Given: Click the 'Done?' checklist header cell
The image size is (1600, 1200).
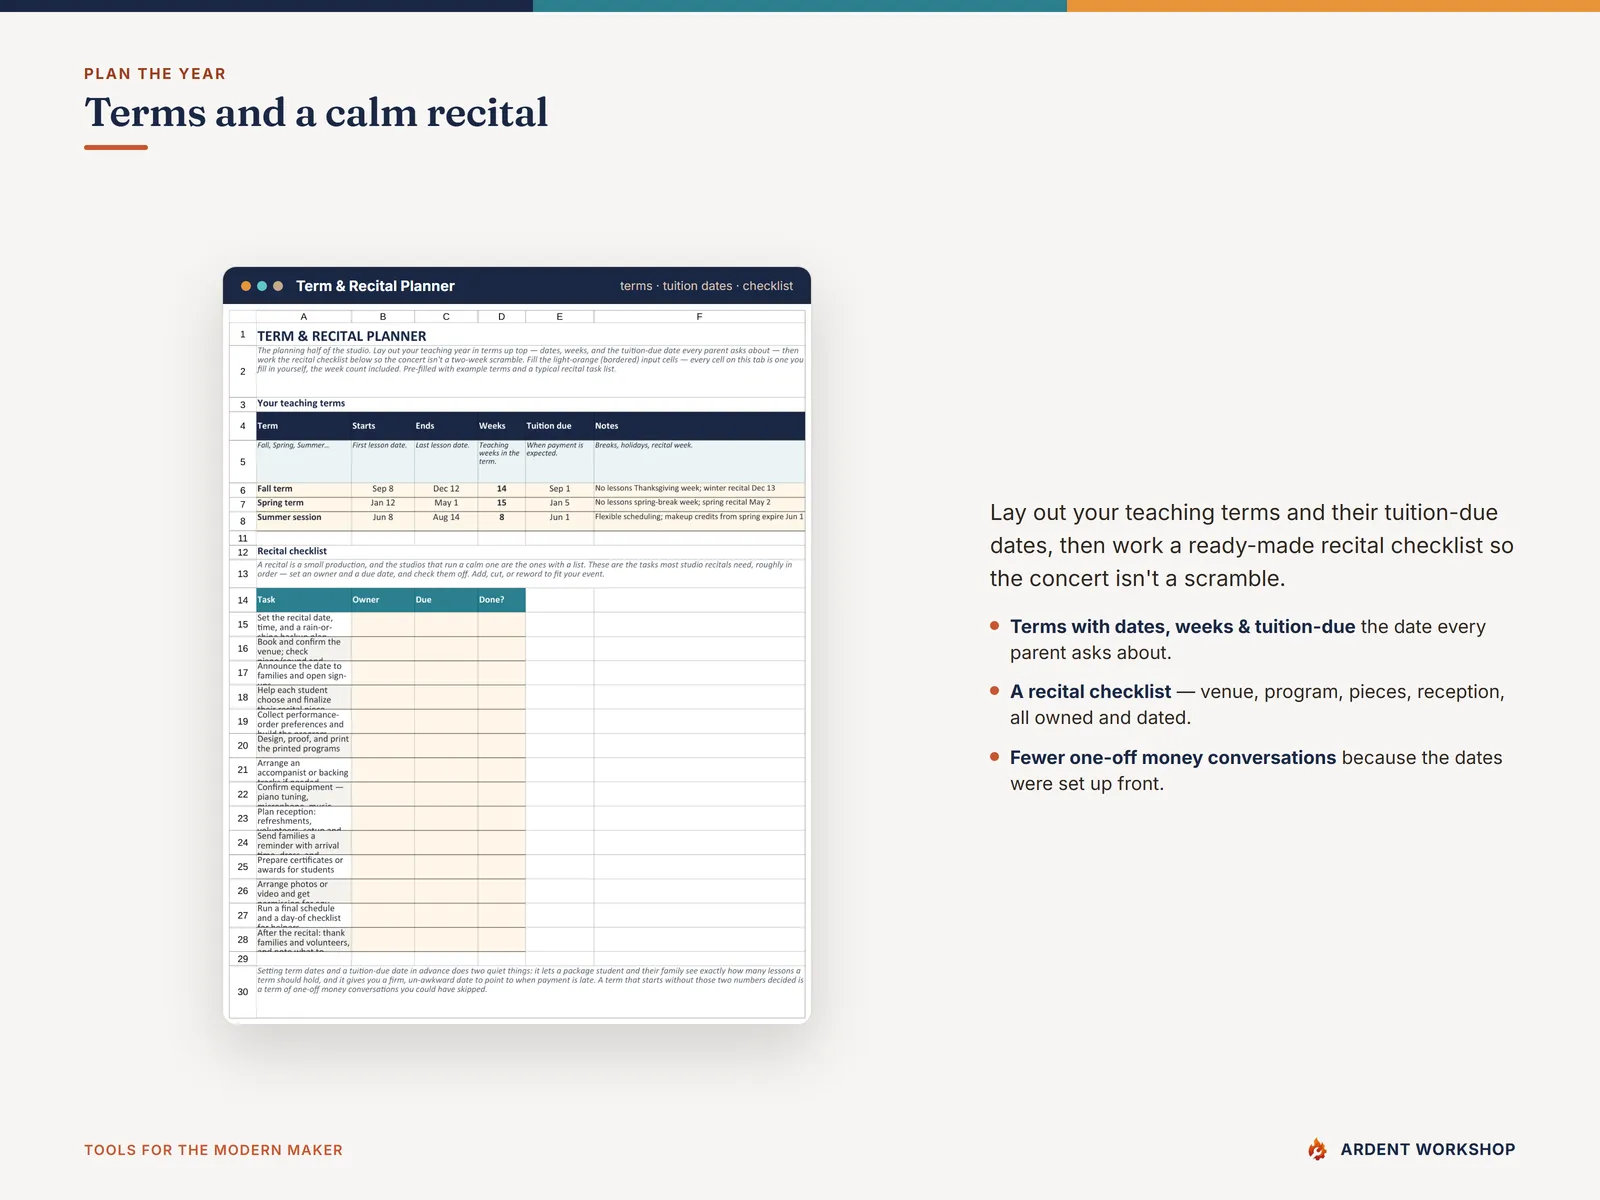Looking at the screenshot, I should 501,600.
